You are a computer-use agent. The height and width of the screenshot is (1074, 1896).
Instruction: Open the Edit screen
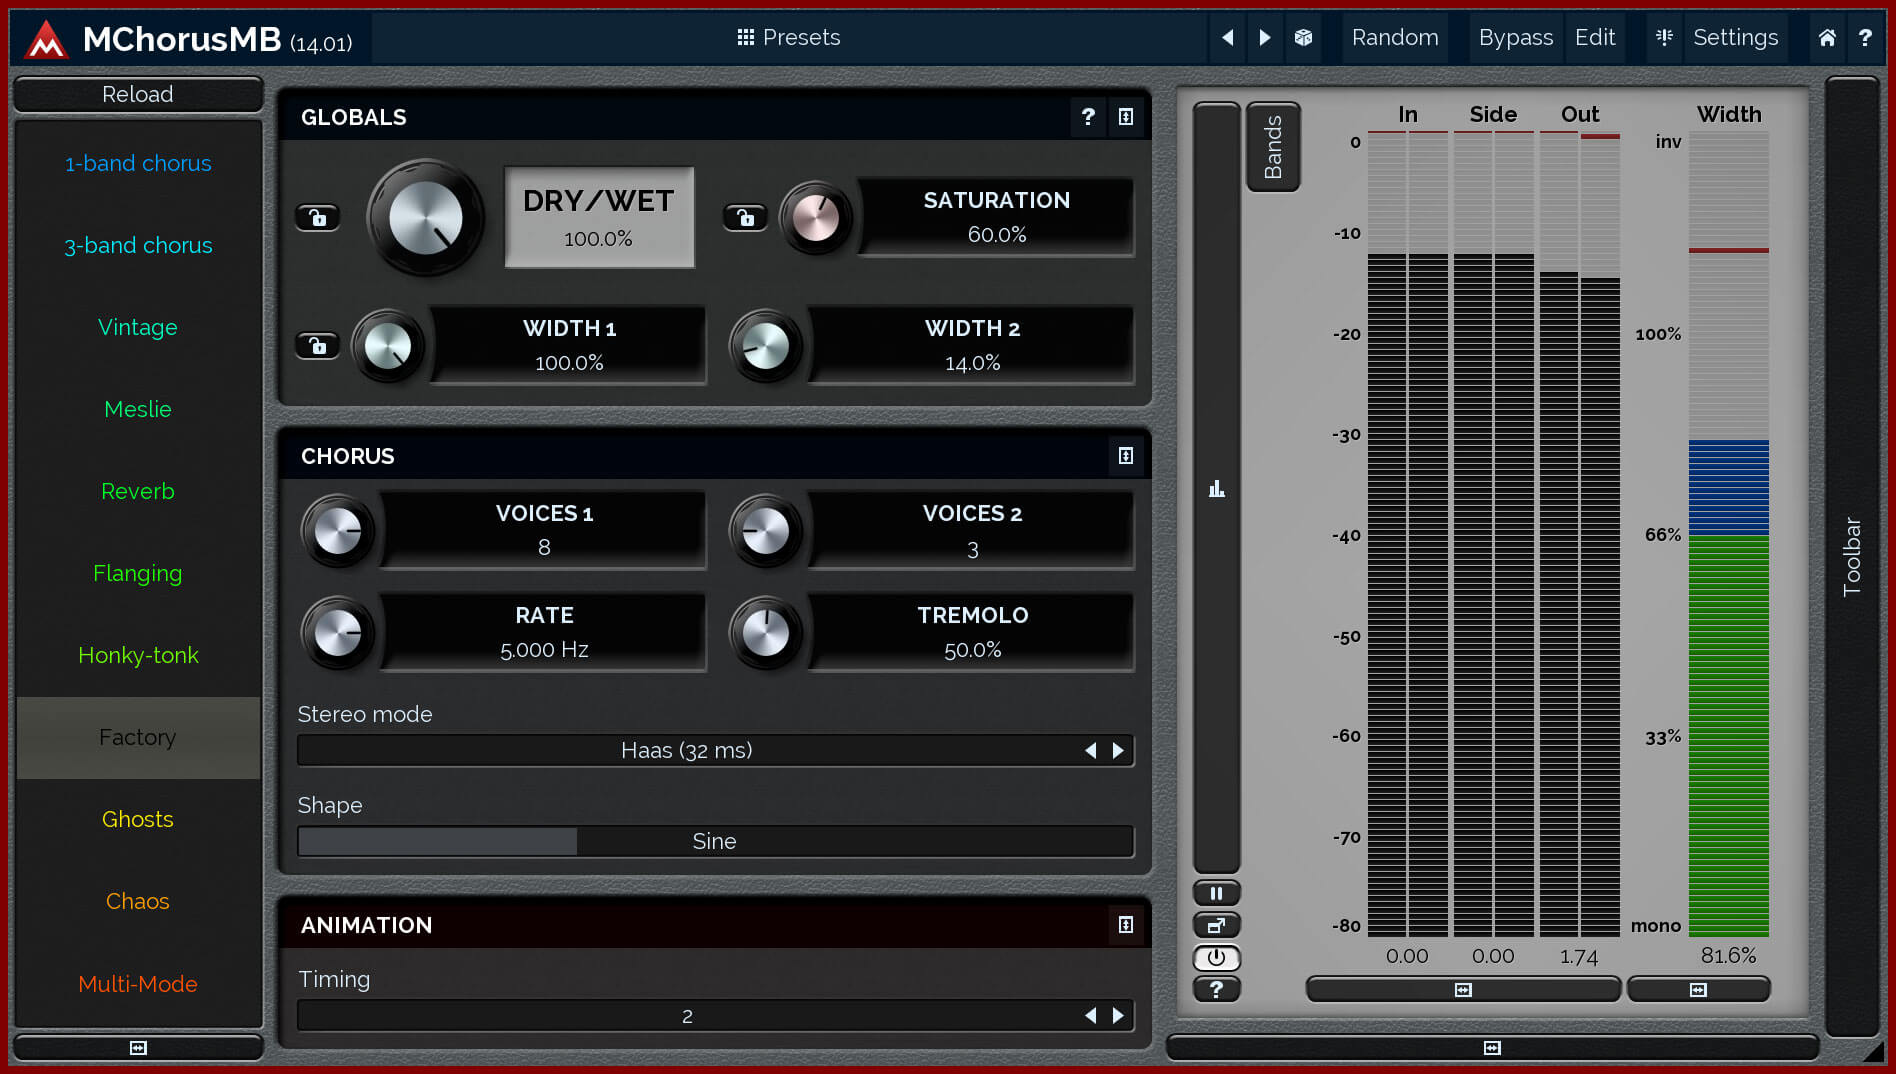[1595, 38]
